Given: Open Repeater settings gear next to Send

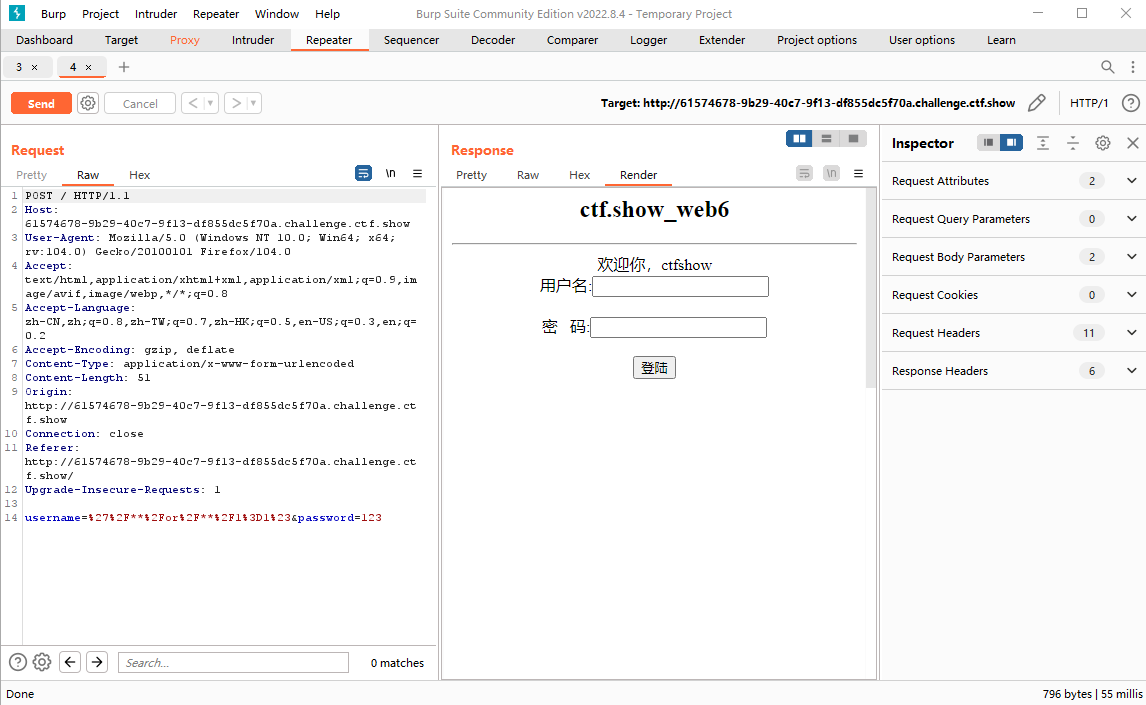Looking at the screenshot, I should pos(88,103).
